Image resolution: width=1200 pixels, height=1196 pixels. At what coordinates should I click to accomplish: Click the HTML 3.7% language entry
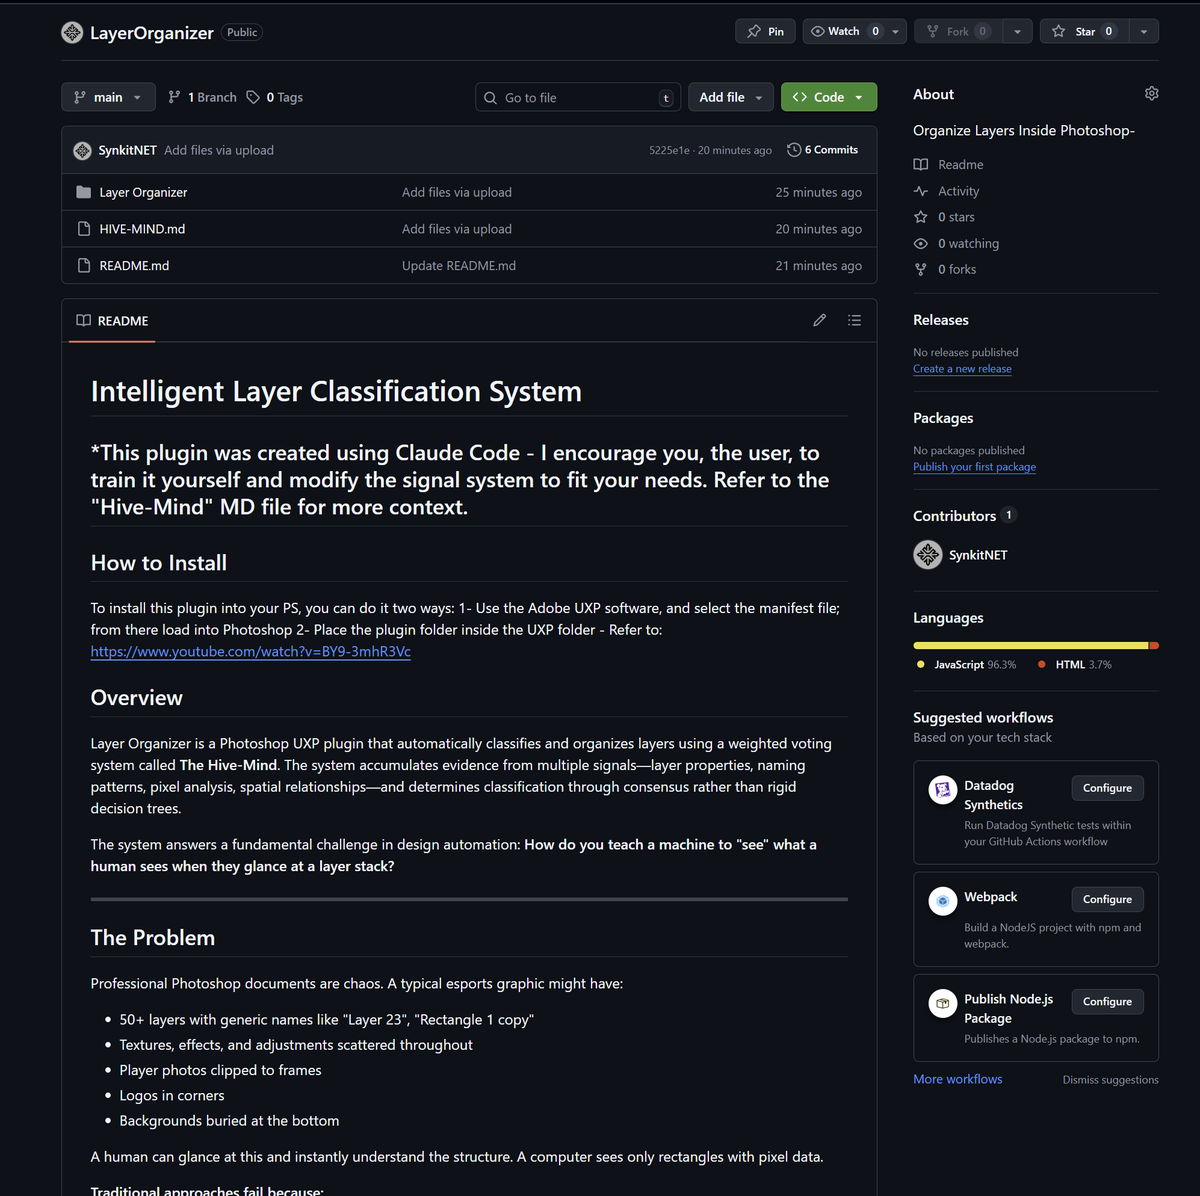point(1074,665)
